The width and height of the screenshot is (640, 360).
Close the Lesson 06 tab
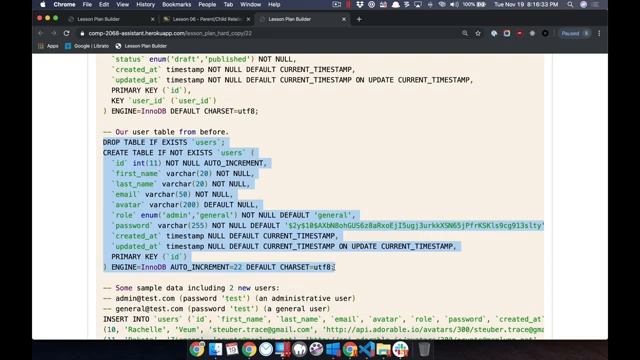tap(248, 19)
